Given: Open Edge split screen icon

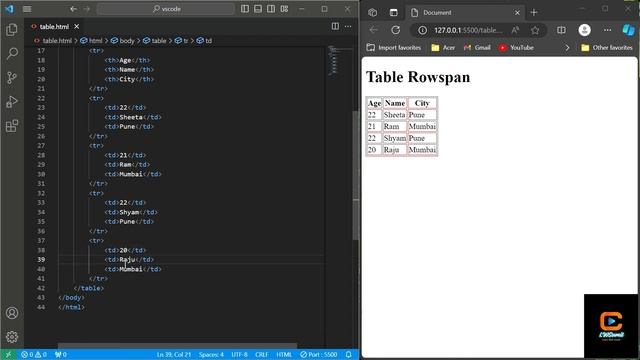Looking at the screenshot, I should [x=562, y=30].
